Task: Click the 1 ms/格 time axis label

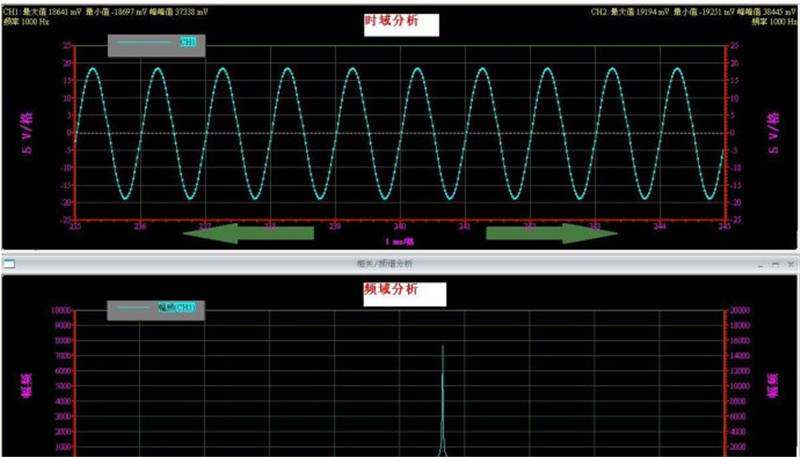Action: pos(399,241)
